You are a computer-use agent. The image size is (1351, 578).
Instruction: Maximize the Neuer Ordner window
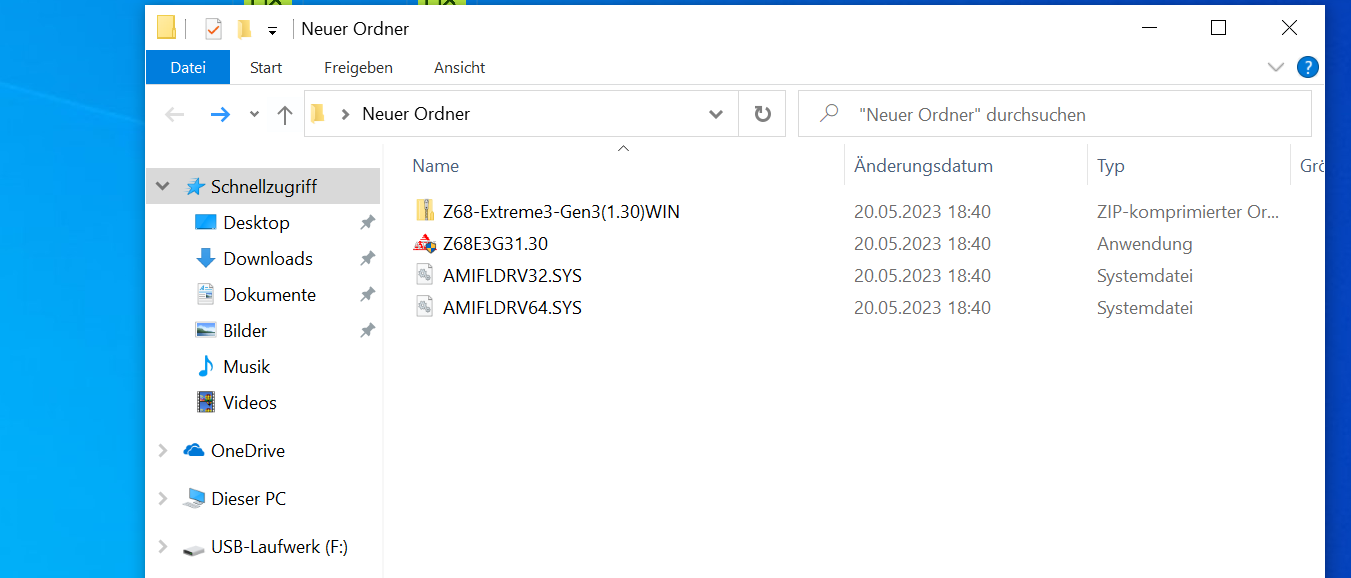[x=1218, y=28]
